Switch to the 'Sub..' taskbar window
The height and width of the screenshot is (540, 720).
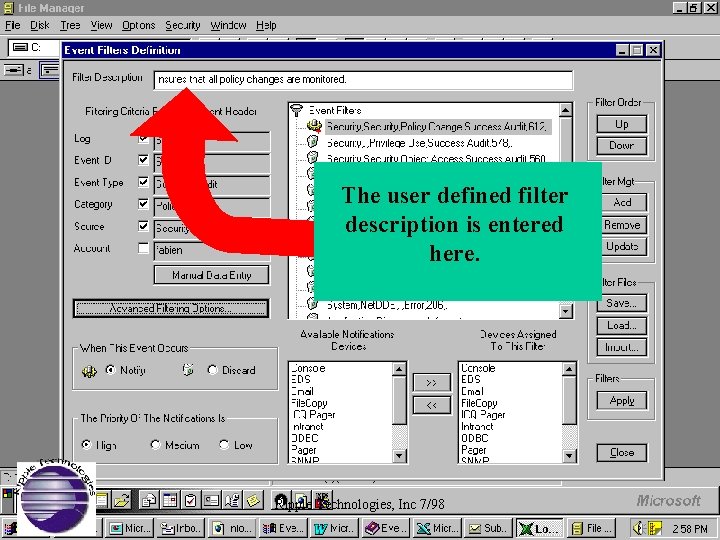point(488,529)
